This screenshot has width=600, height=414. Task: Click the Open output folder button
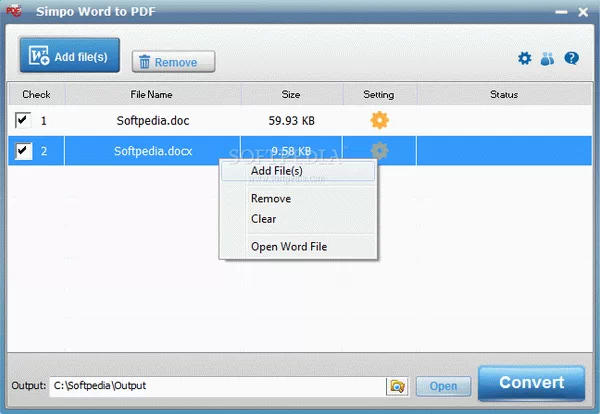(443, 386)
